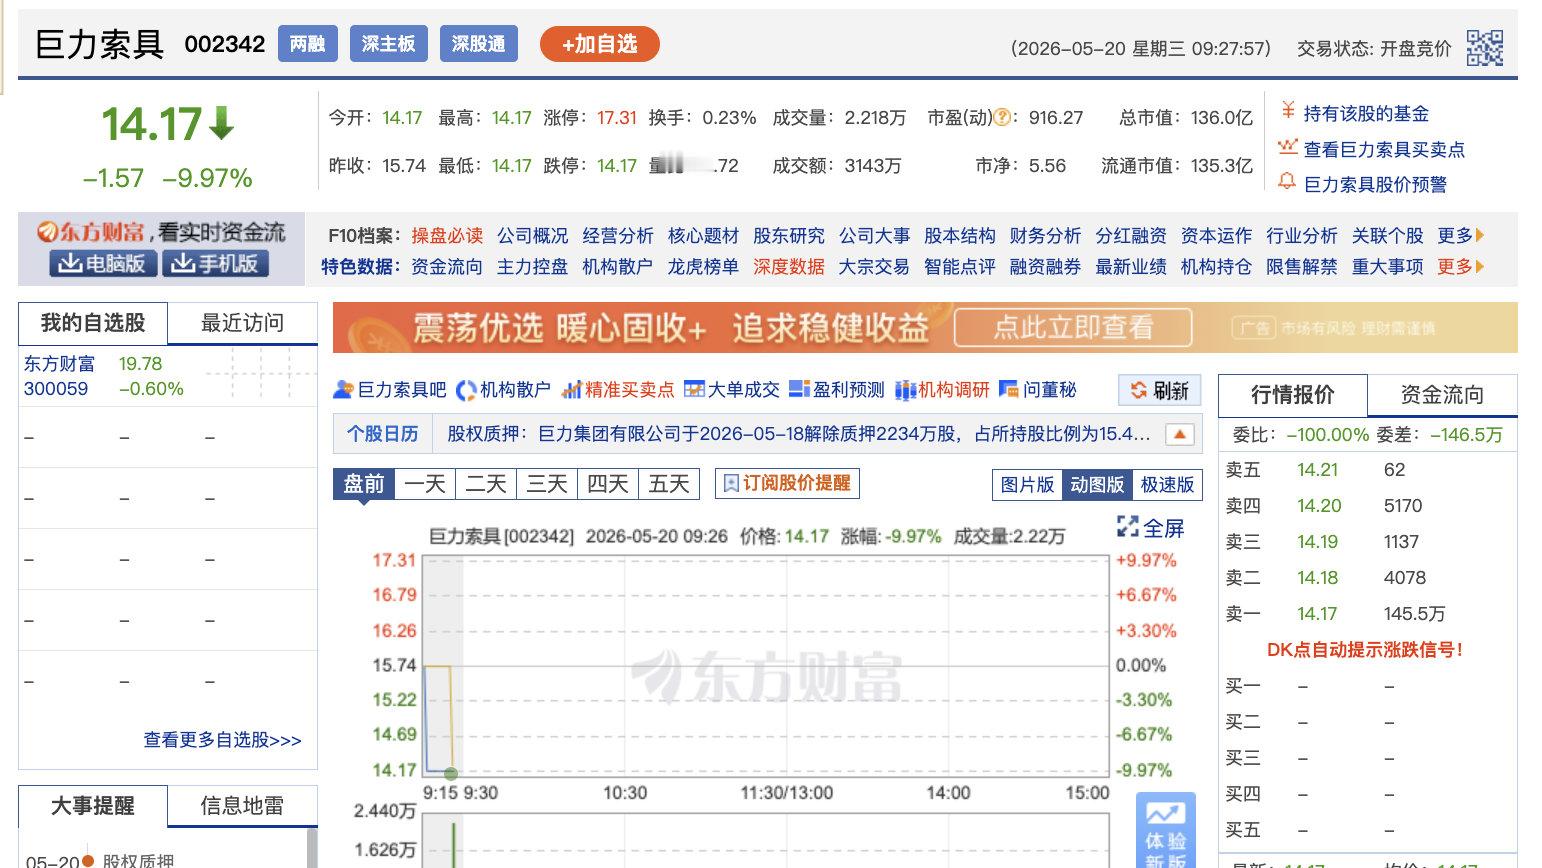This screenshot has height=868, width=1542.
Task: Click the 卖一 price 14.17
Action: point(1317,614)
